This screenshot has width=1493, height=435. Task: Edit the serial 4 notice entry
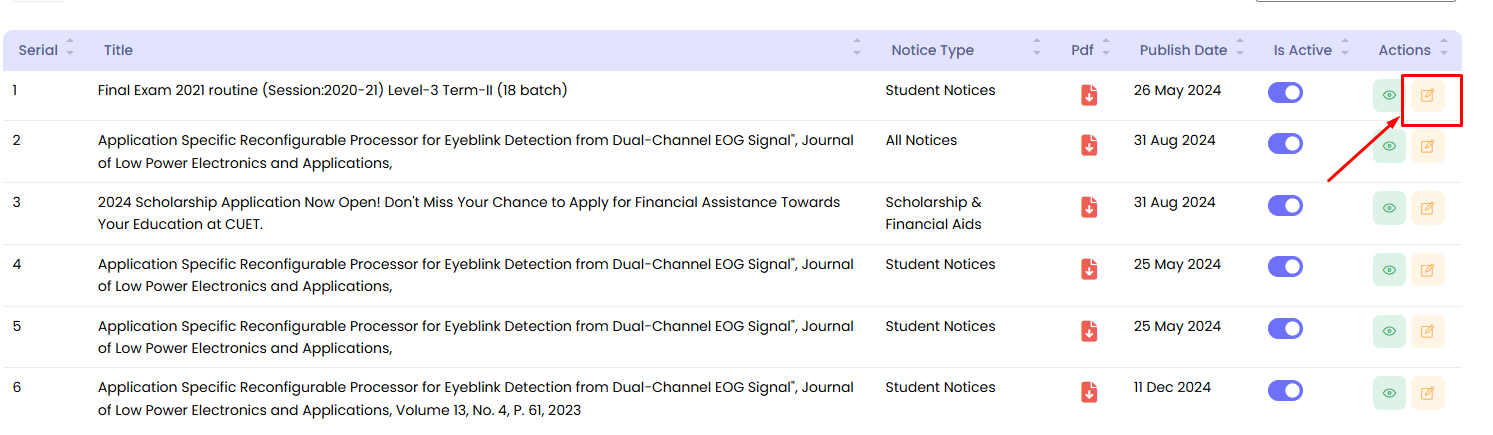tap(1427, 269)
